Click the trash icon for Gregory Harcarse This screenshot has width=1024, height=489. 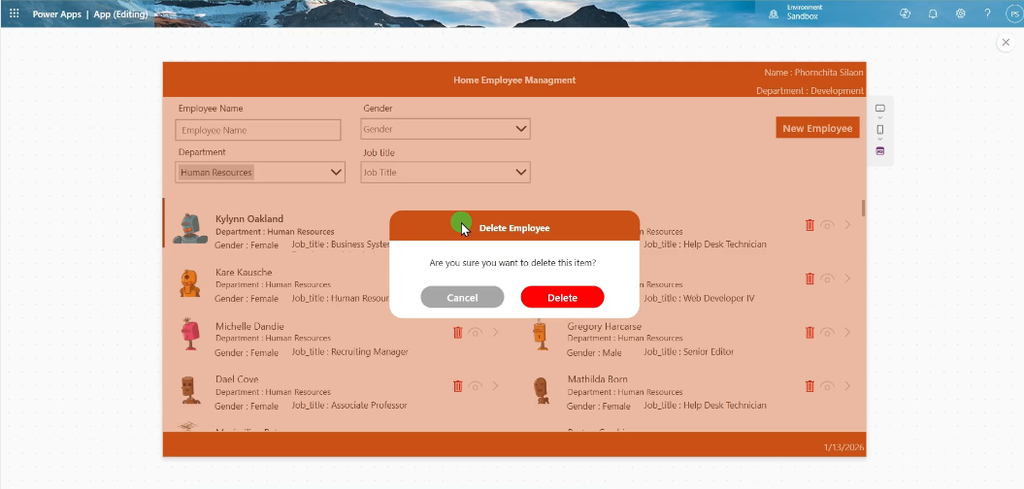pyautogui.click(x=810, y=332)
